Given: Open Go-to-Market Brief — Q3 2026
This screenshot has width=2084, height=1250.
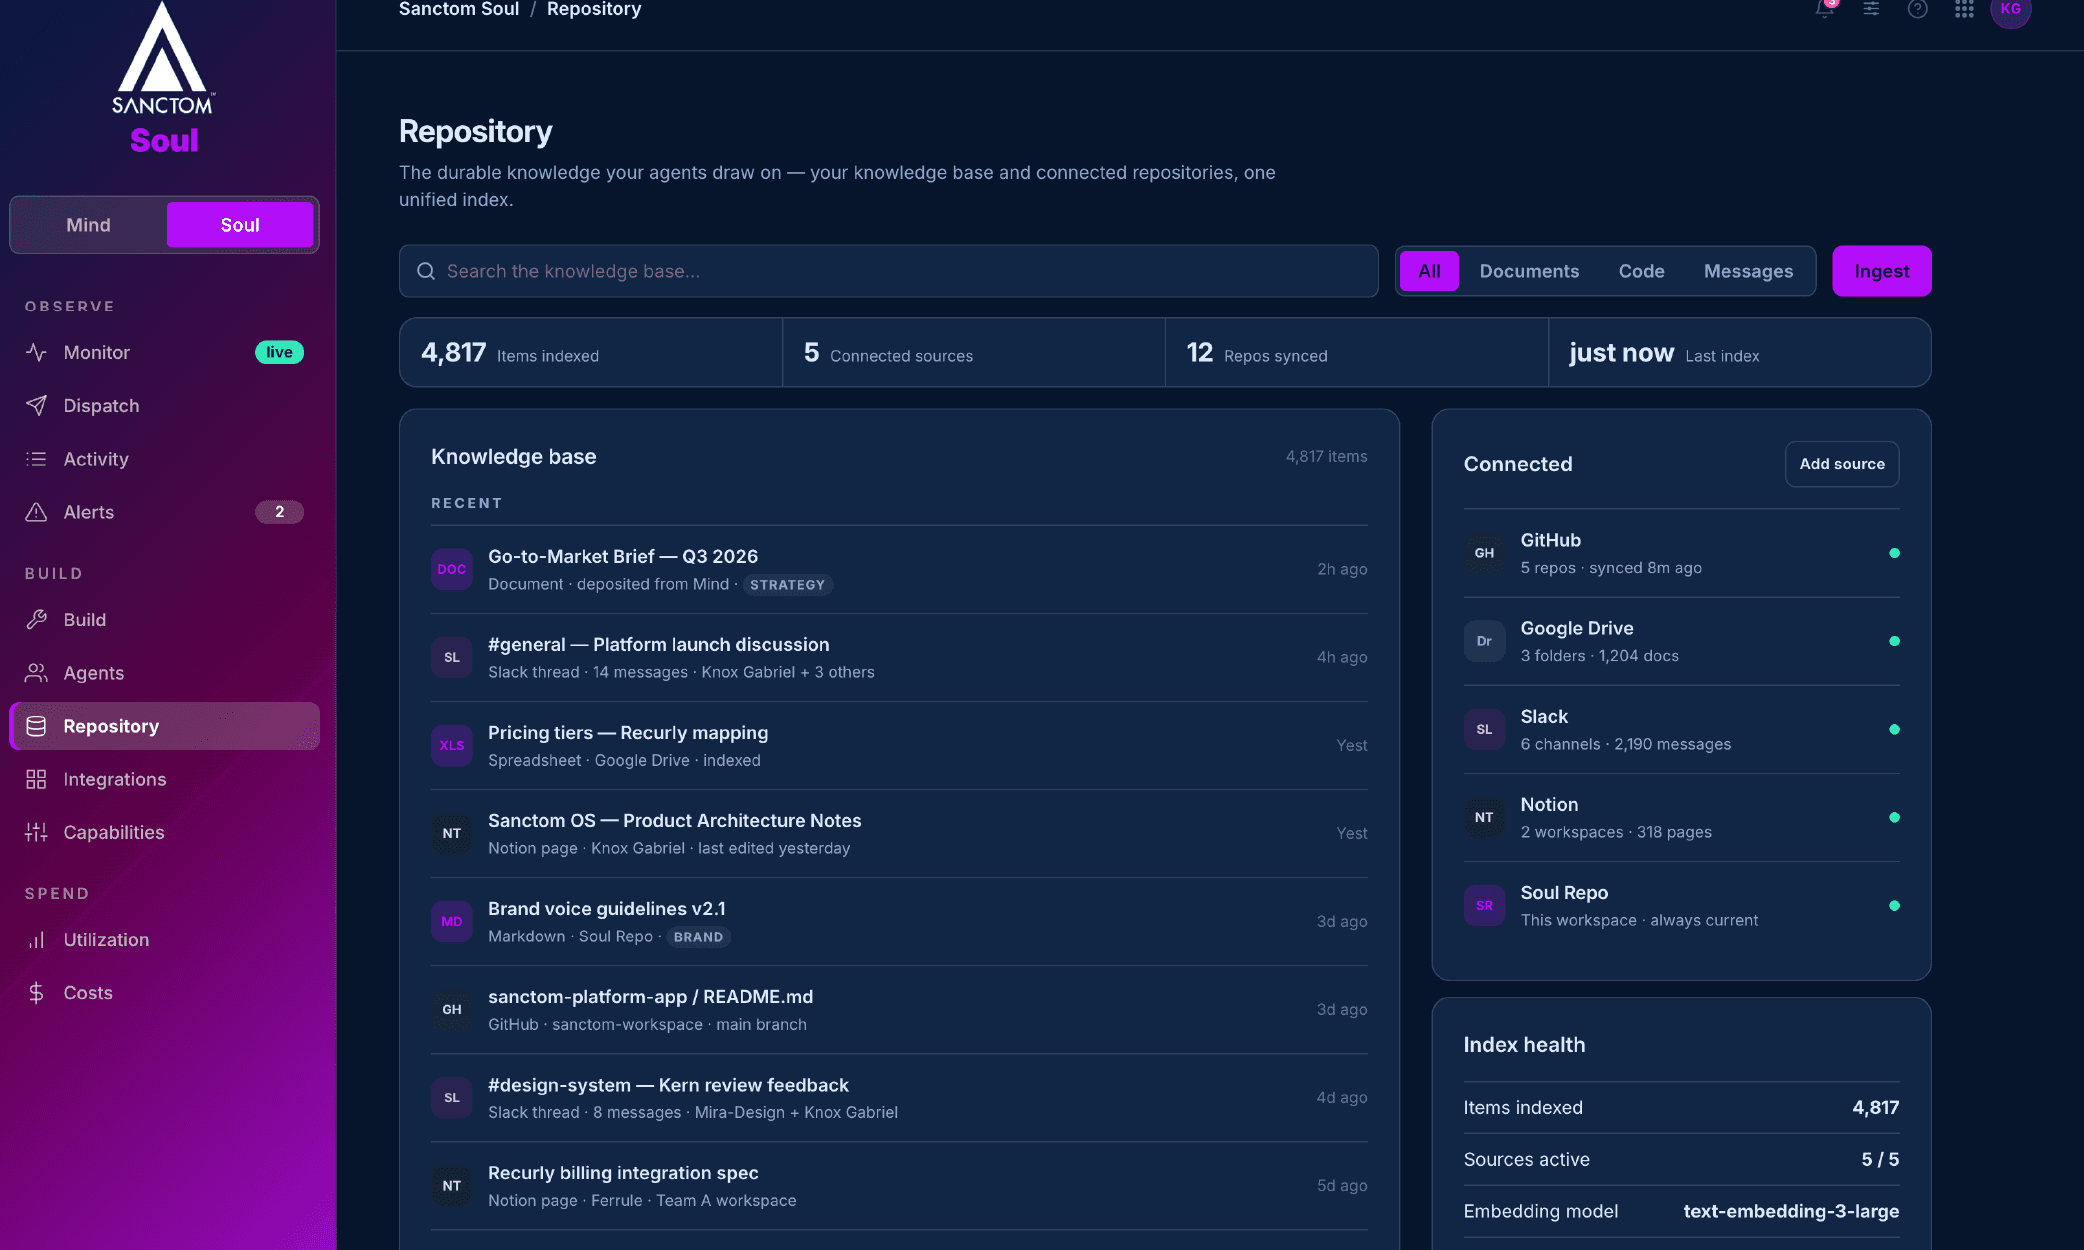Looking at the screenshot, I should click(x=899, y=569).
